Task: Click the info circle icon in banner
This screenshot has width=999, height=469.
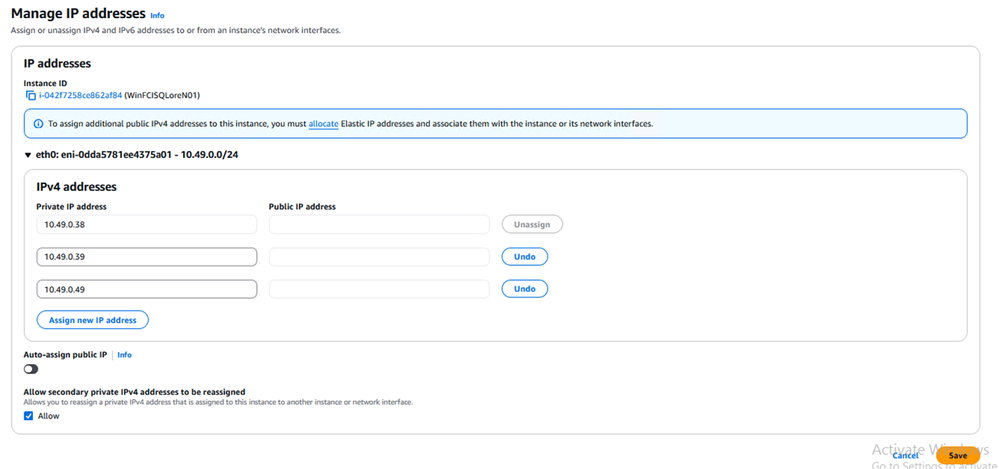Action: coord(38,124)
